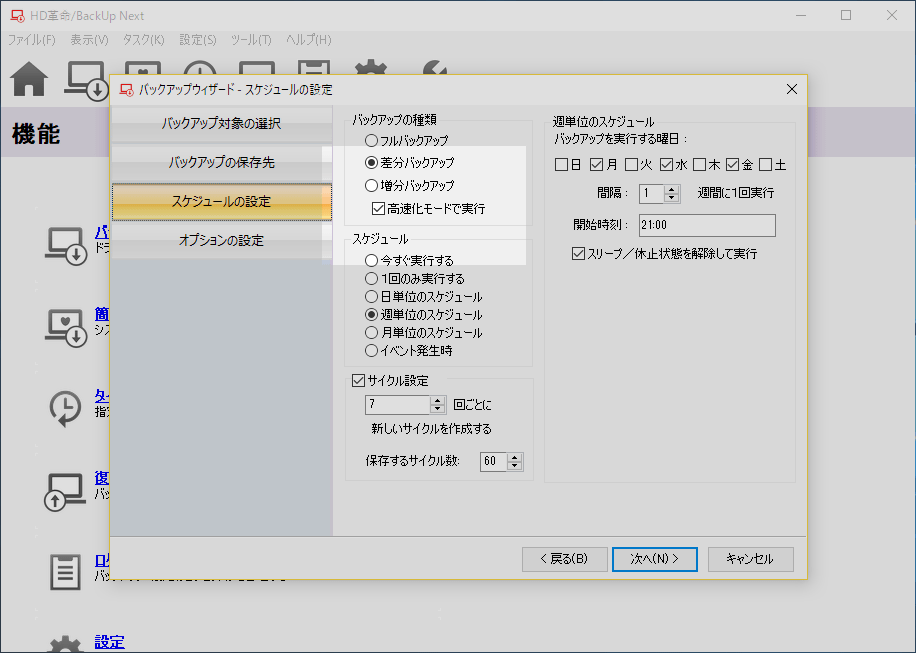The image size is (916, 653).
Task: Select スケジュールの設定 step
Action: (x=221, y=202)
